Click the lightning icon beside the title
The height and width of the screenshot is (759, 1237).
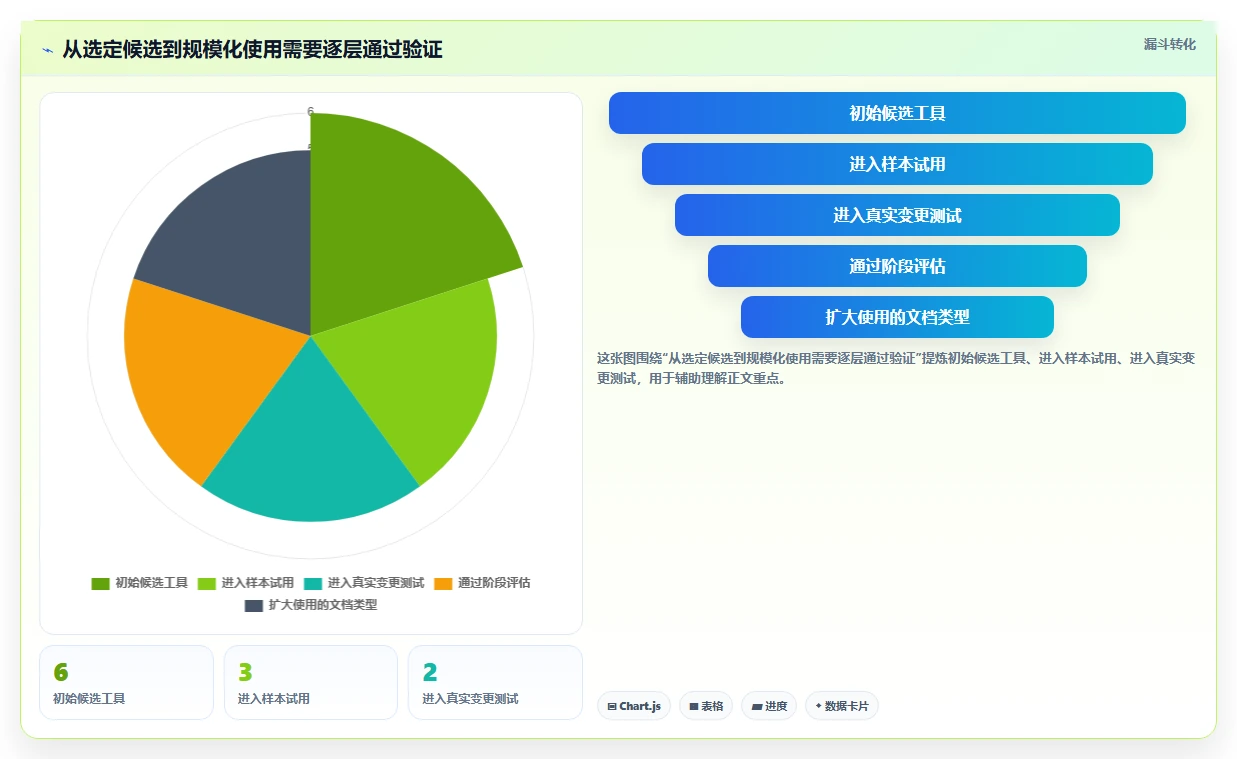point(47,50)
